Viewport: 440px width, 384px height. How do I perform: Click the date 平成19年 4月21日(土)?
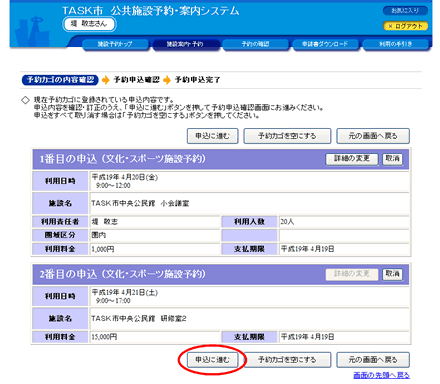(x=125, y=293)
